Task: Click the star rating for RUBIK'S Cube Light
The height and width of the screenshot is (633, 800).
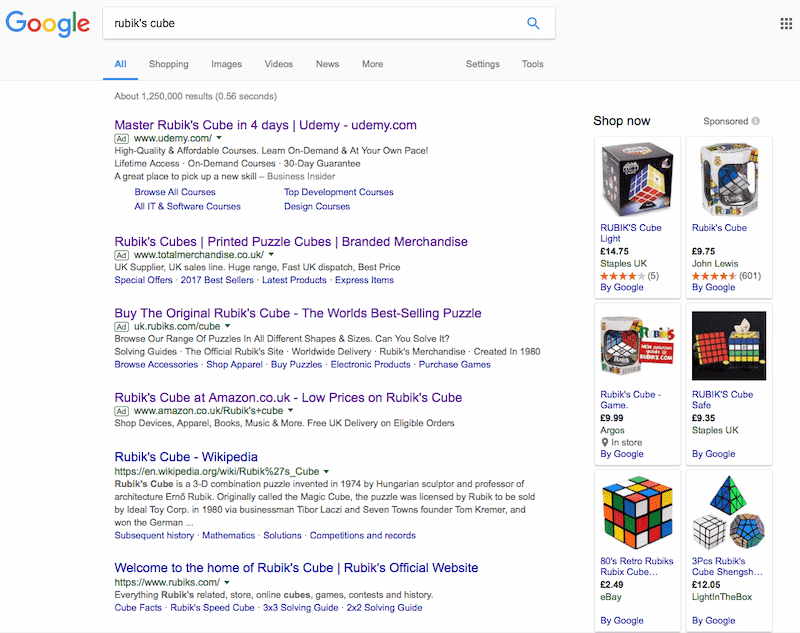Action: tap(623, 276)
